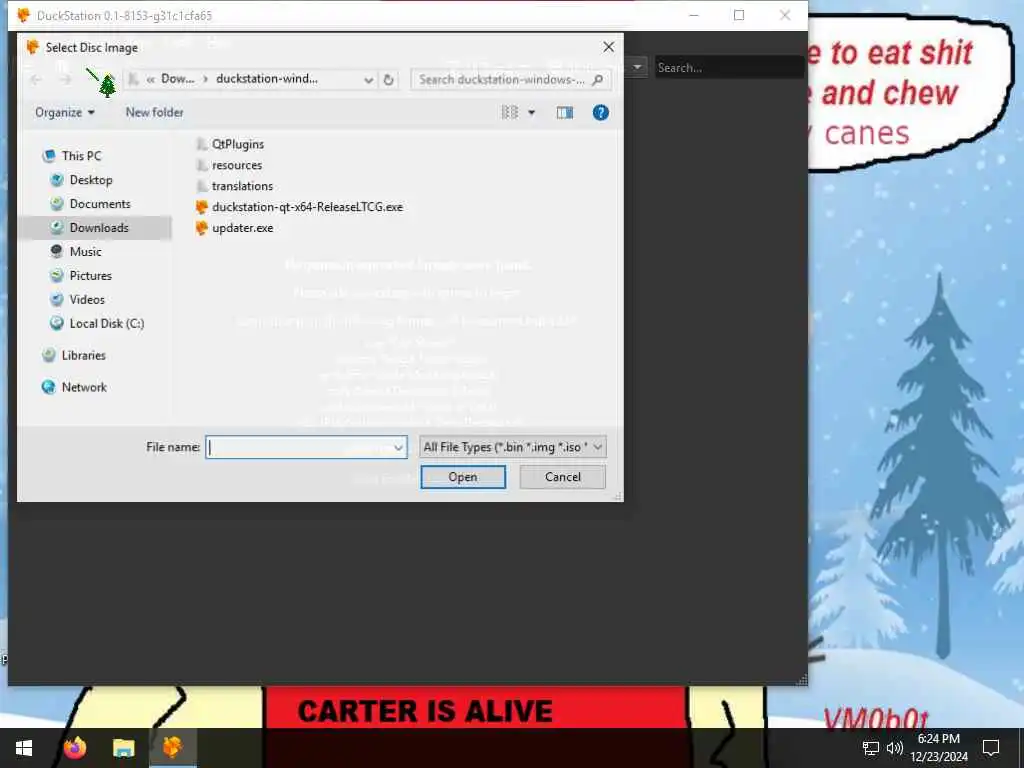This screenshot has width=1024, height=768.
Task: Toggle the preview pane icon
Action: click(x=565, y=113)
